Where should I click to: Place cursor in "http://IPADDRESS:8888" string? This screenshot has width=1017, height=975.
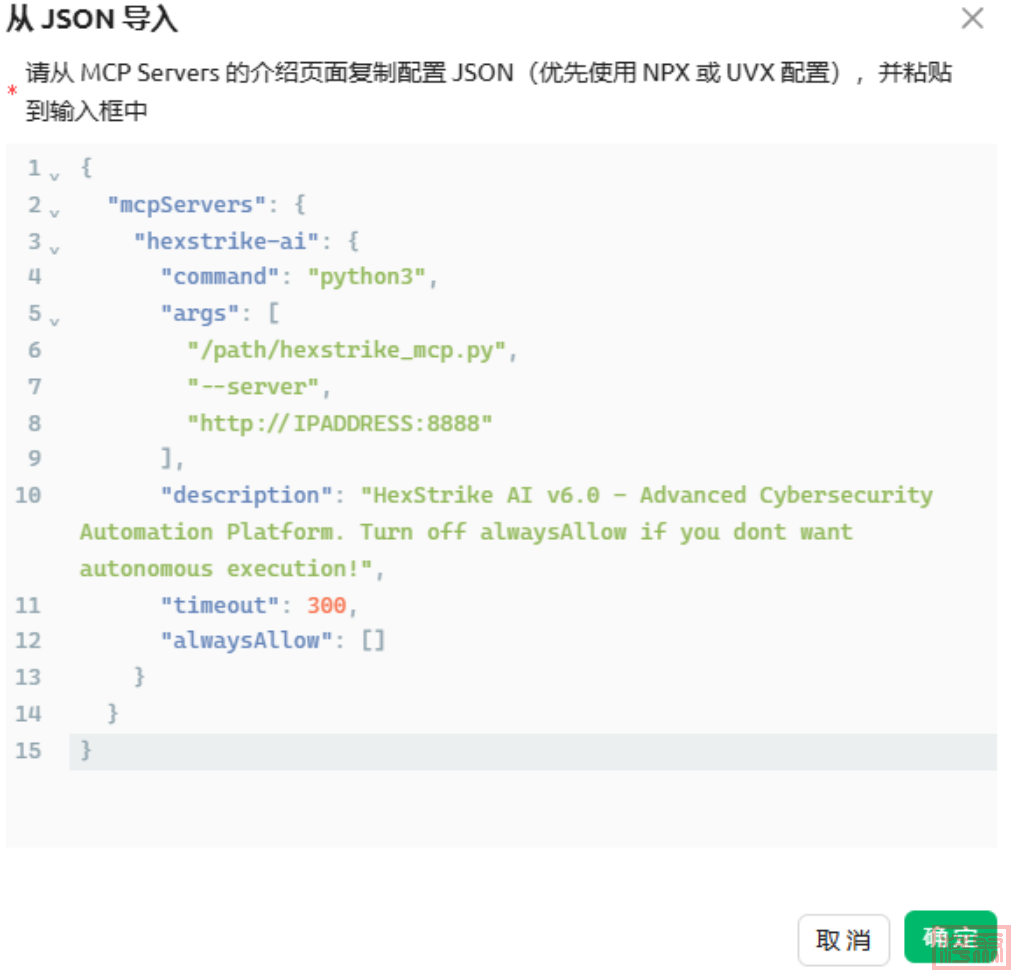[x=340, y=423]
